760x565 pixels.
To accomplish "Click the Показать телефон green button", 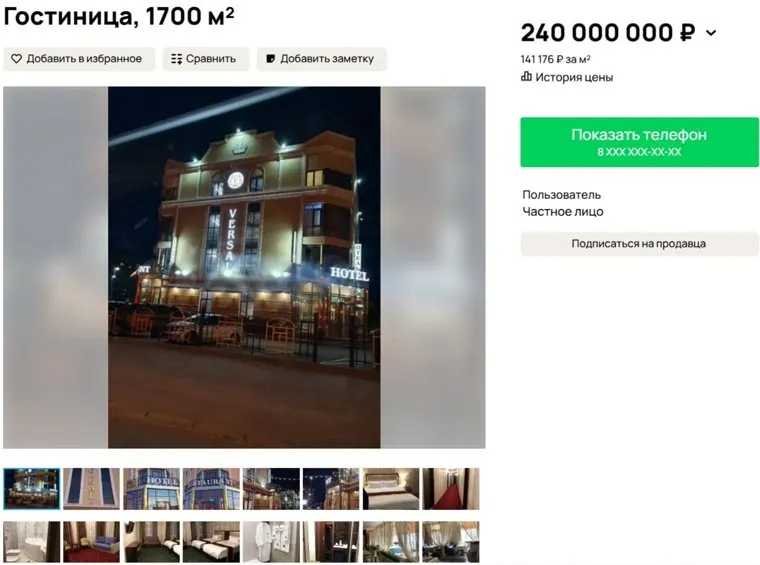I will click(639, 142).
